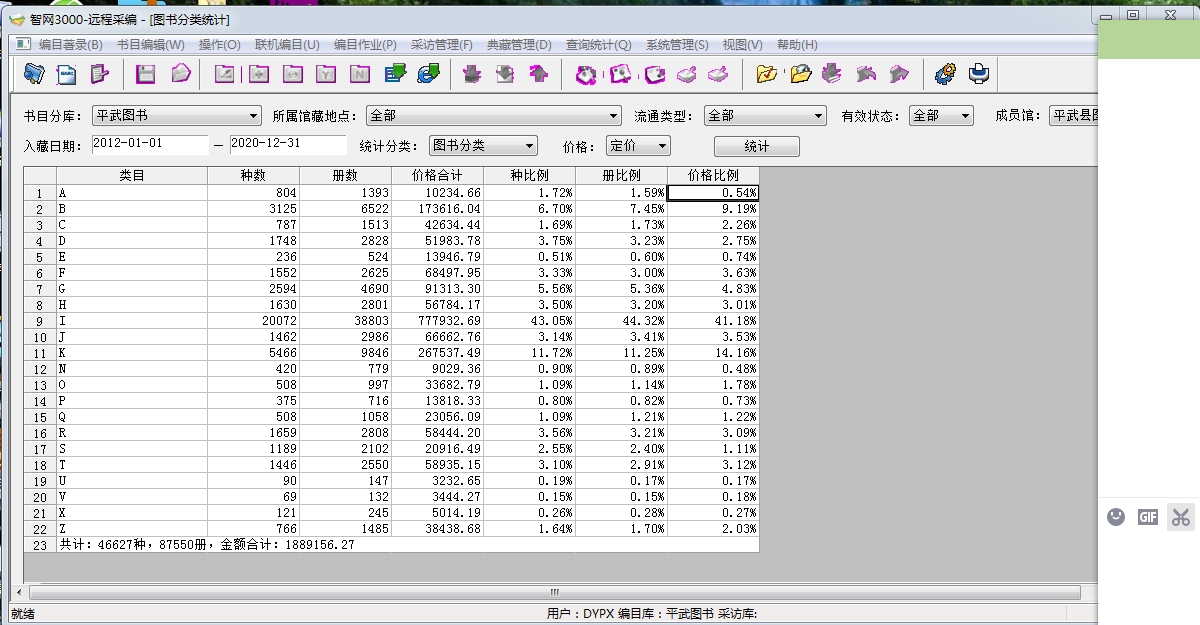Viewport: 1200px width, 625px height.
Task: Click the boxed plus sign toolbar icon
Action: click(259, 74)
